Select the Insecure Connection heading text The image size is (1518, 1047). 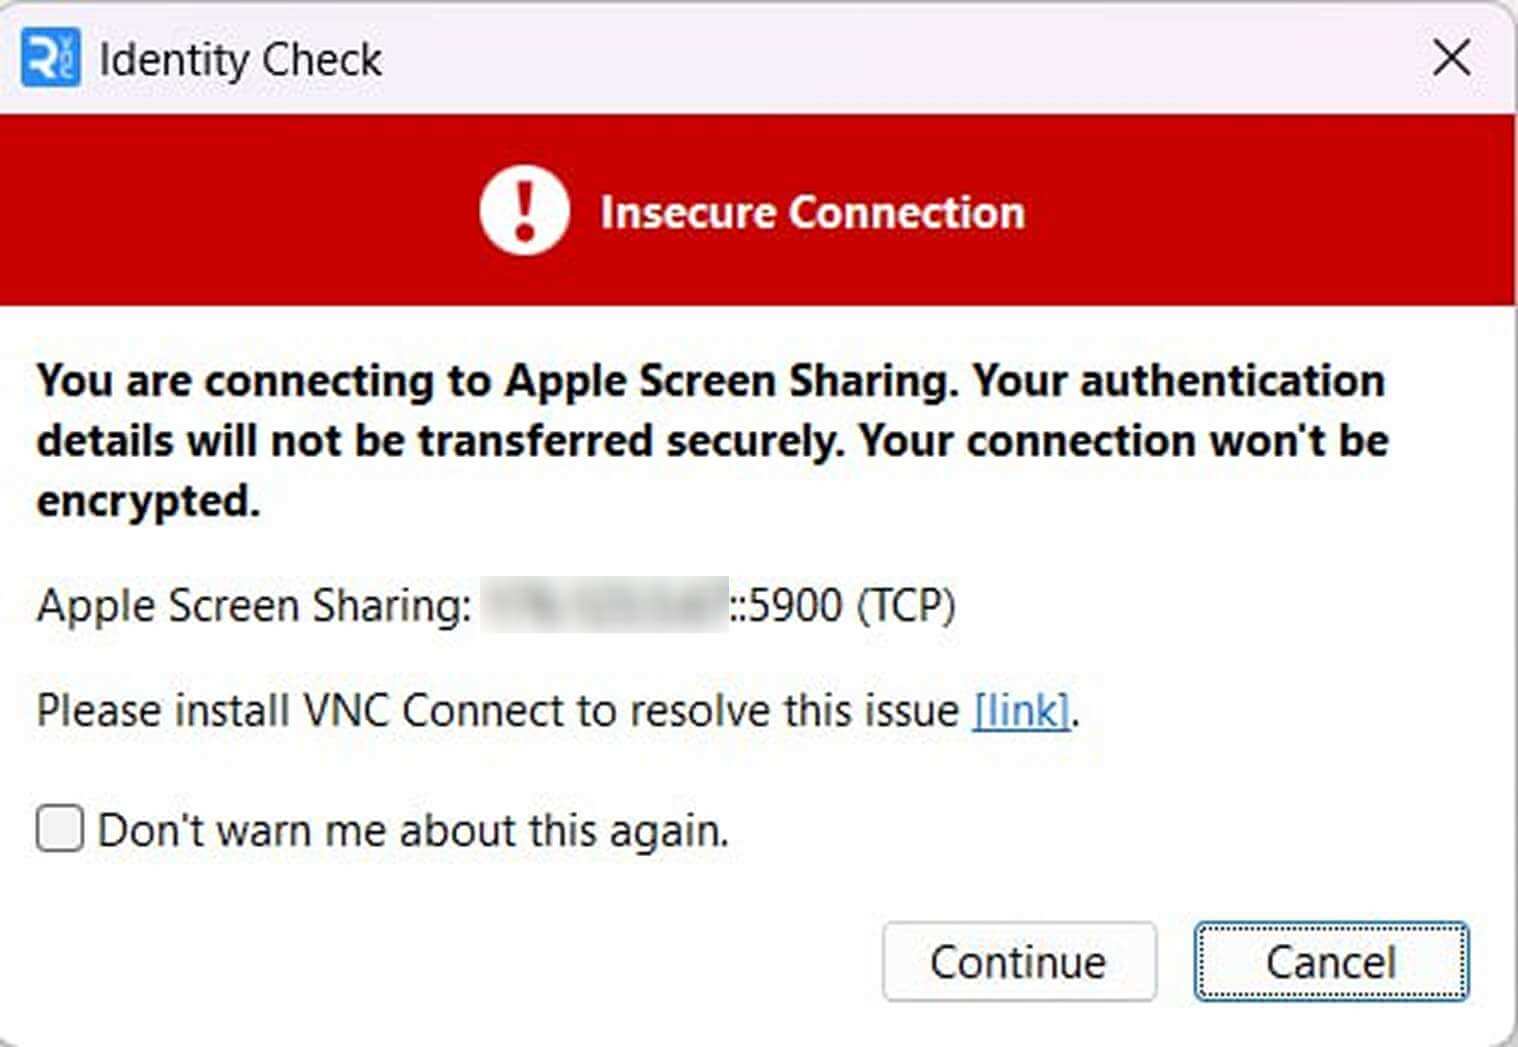pyautogui.click(x=812, y=212)
